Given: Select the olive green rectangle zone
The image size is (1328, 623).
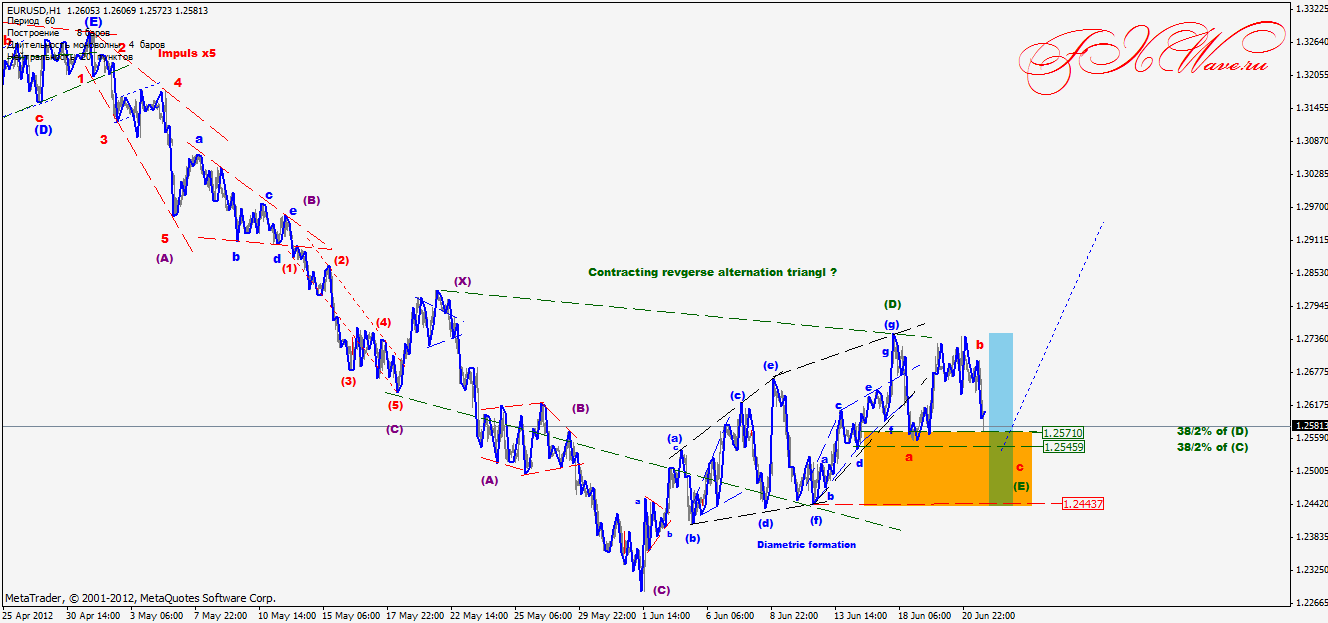Looking at the screenshot, I should [1001, 468].
